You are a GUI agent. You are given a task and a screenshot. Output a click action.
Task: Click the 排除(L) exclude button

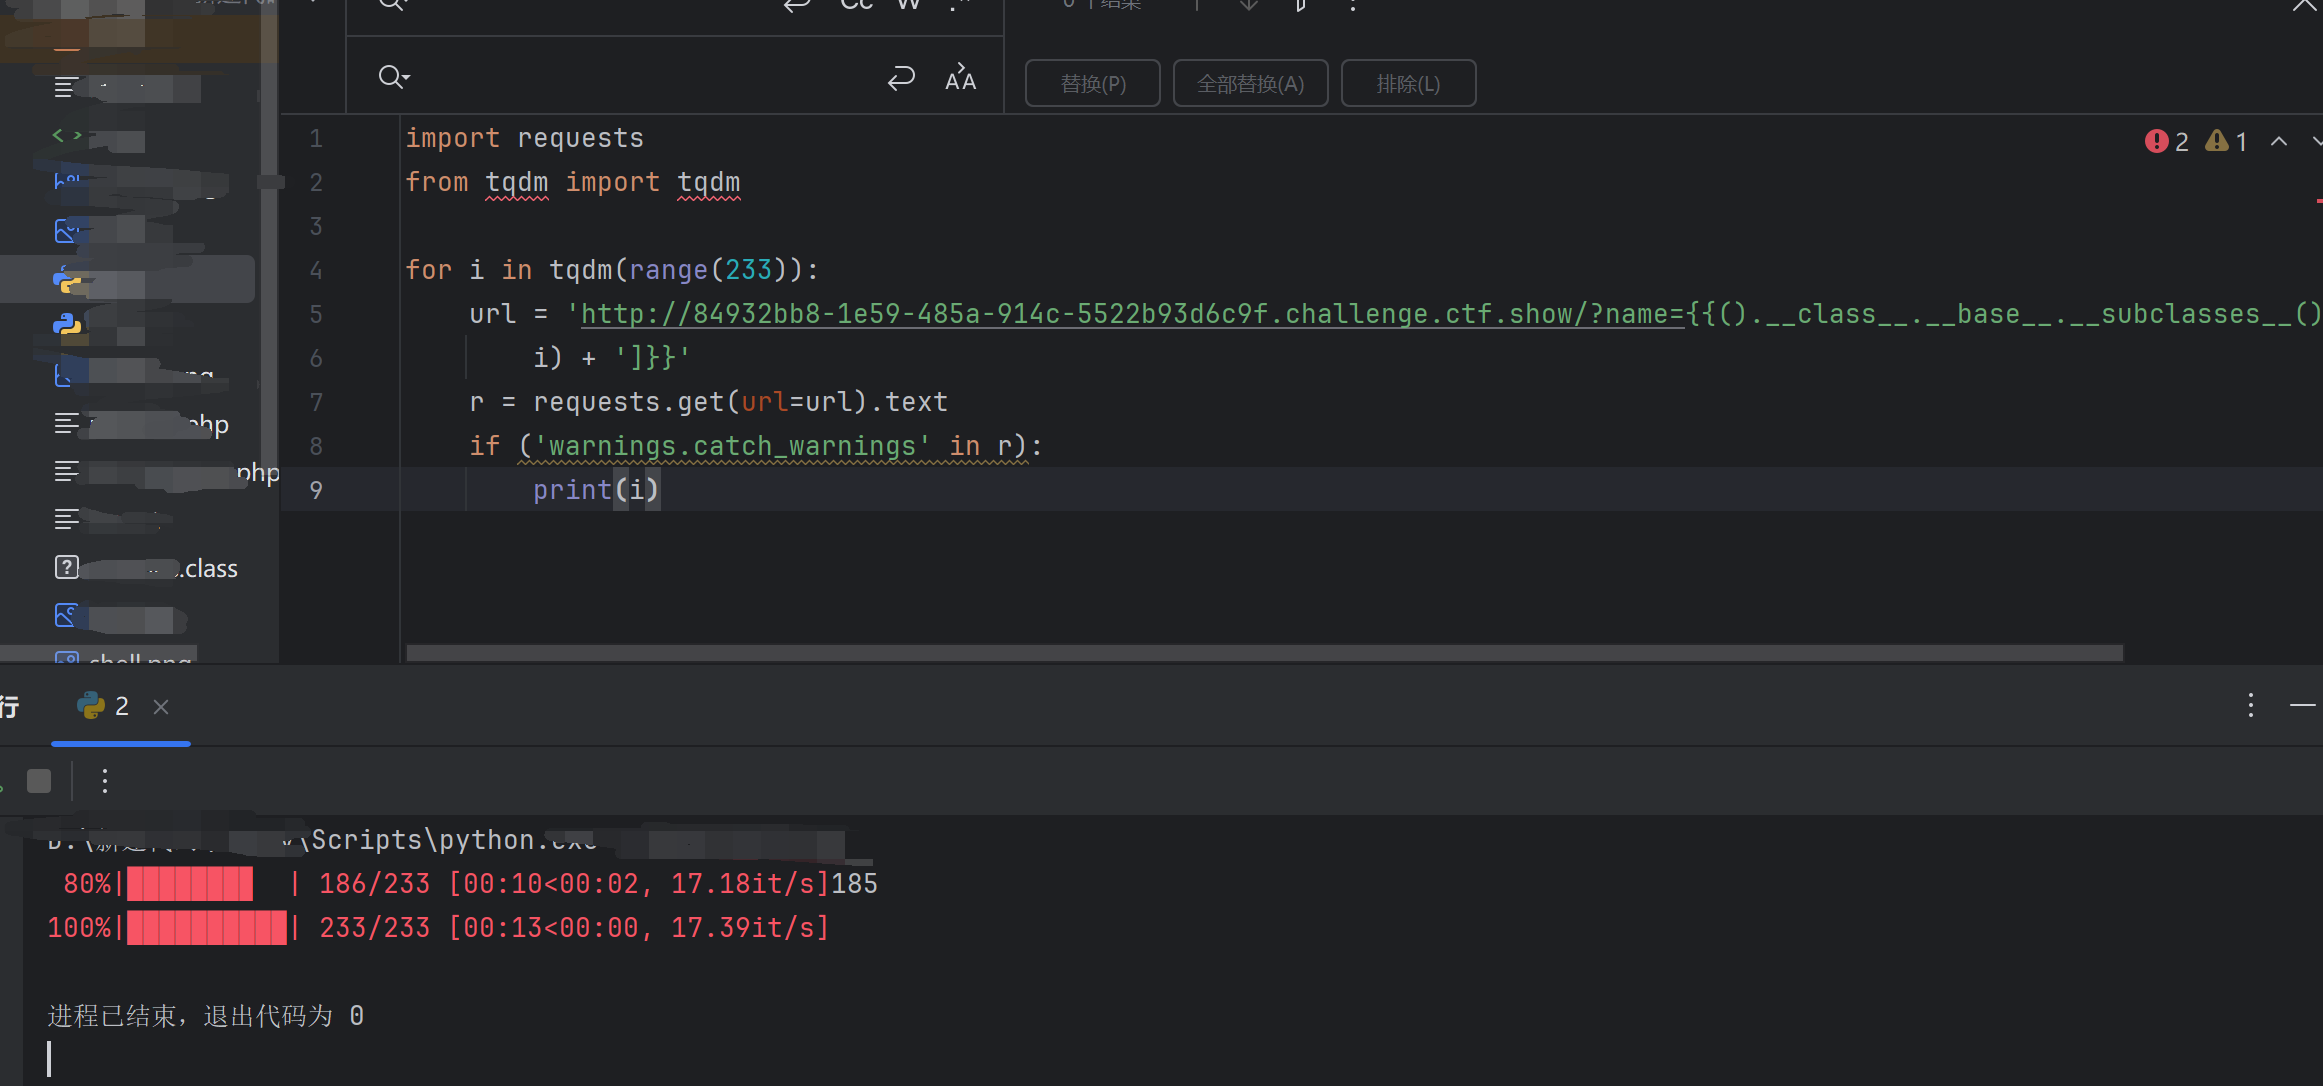click(1407, 84)
